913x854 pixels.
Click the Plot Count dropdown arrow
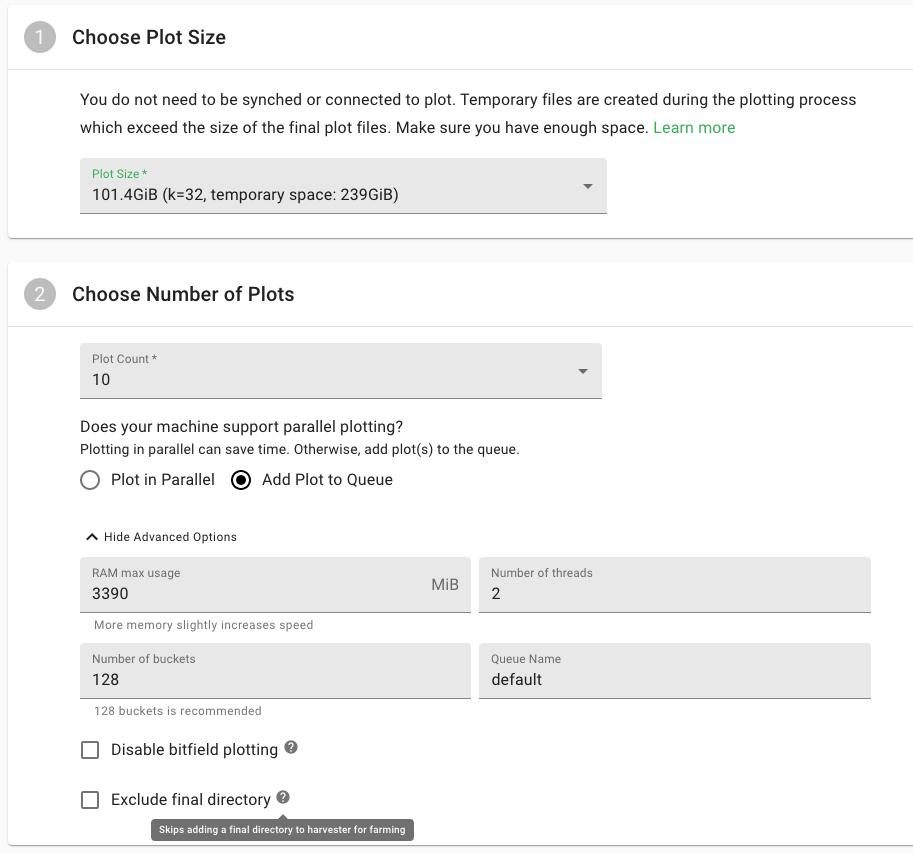pyautogui.click(x=583, y=371)
